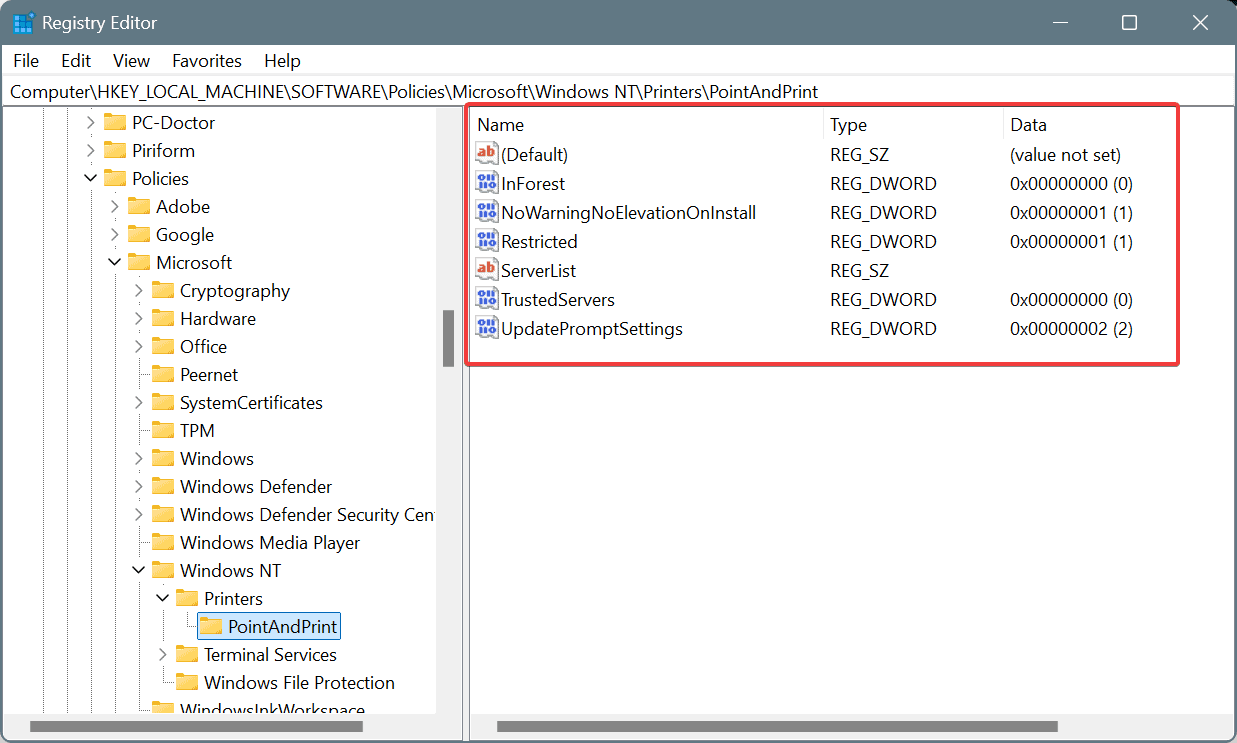1237x743 pixels.
Task: Click the tree pane vertical scrollbar thumb
Action: 449,338
